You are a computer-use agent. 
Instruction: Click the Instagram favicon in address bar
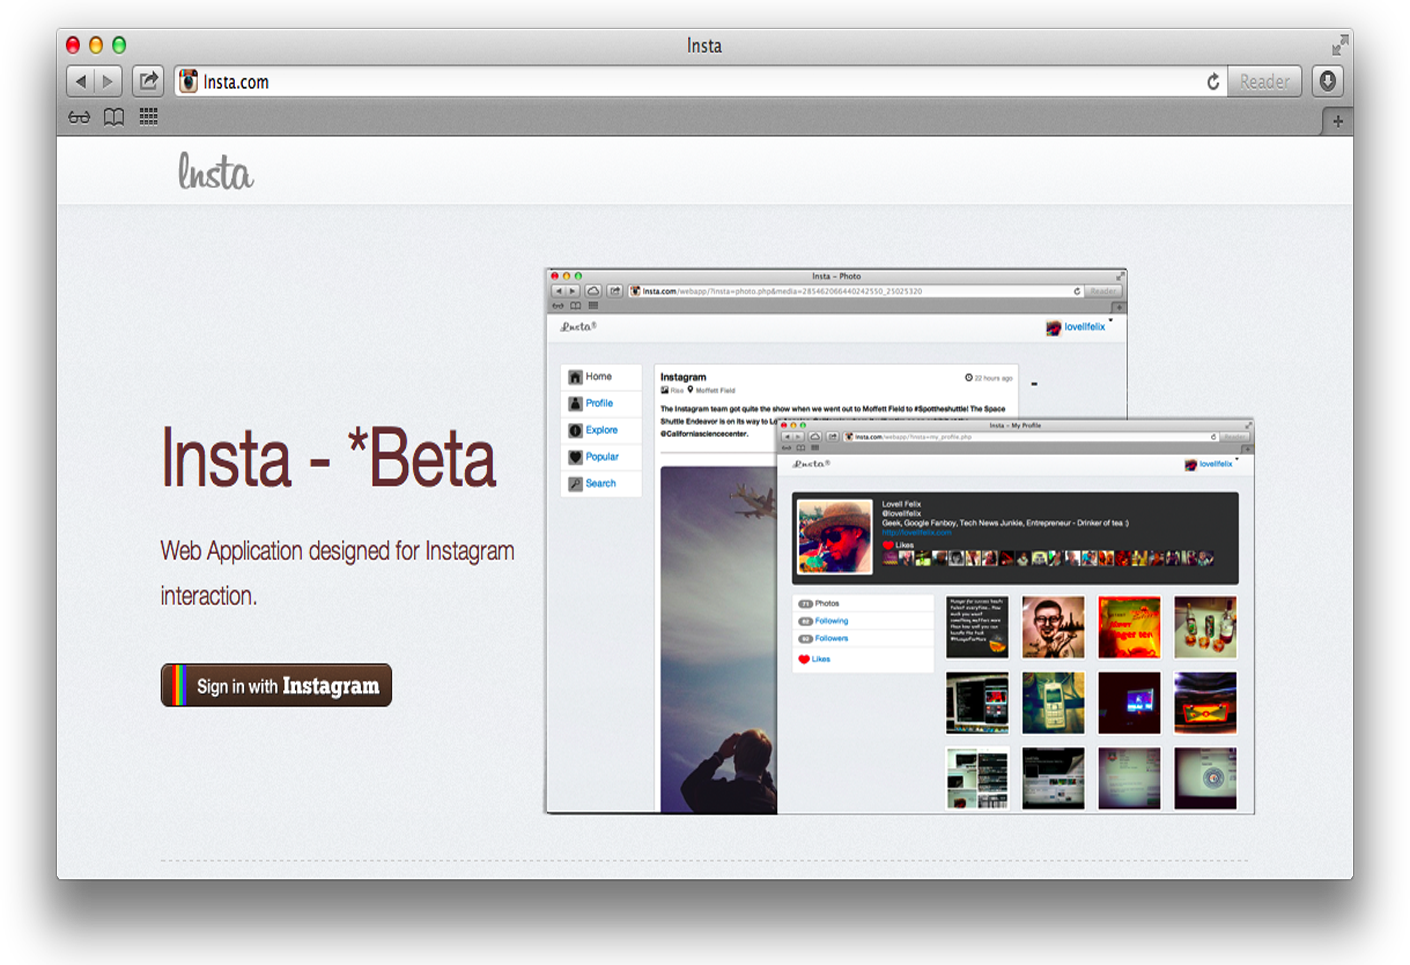(188, 81)
